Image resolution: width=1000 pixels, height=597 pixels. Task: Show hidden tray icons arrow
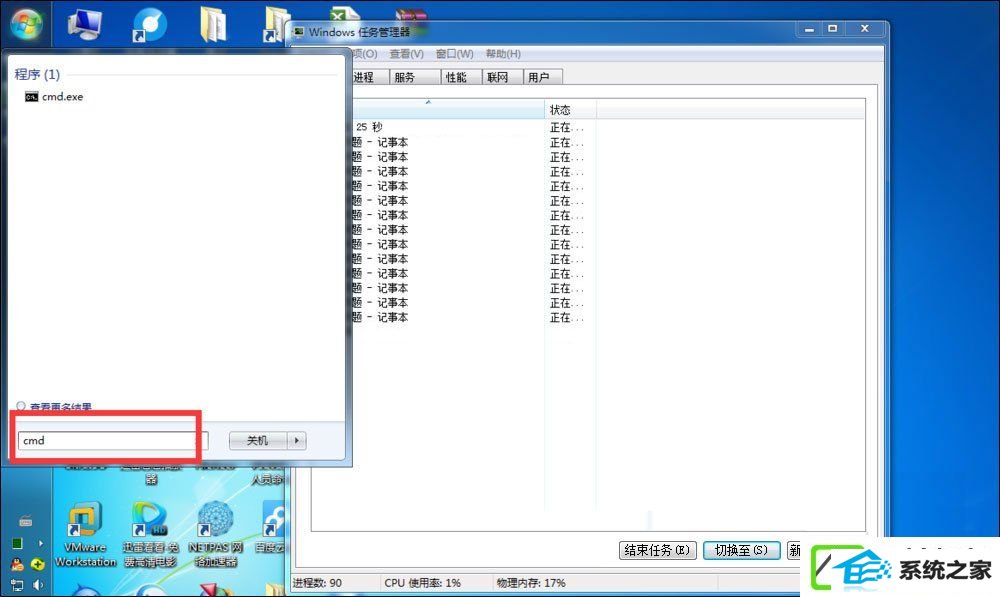pos(40,543)
